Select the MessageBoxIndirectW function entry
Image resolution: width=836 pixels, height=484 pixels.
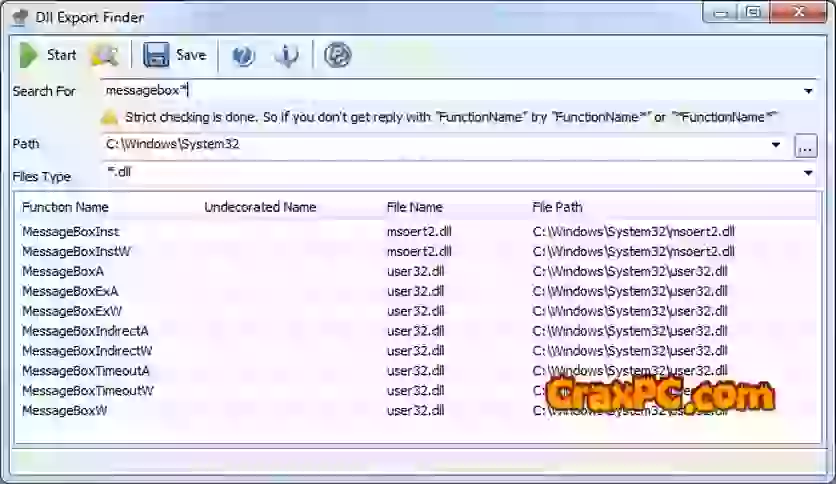tap(87, 351)
